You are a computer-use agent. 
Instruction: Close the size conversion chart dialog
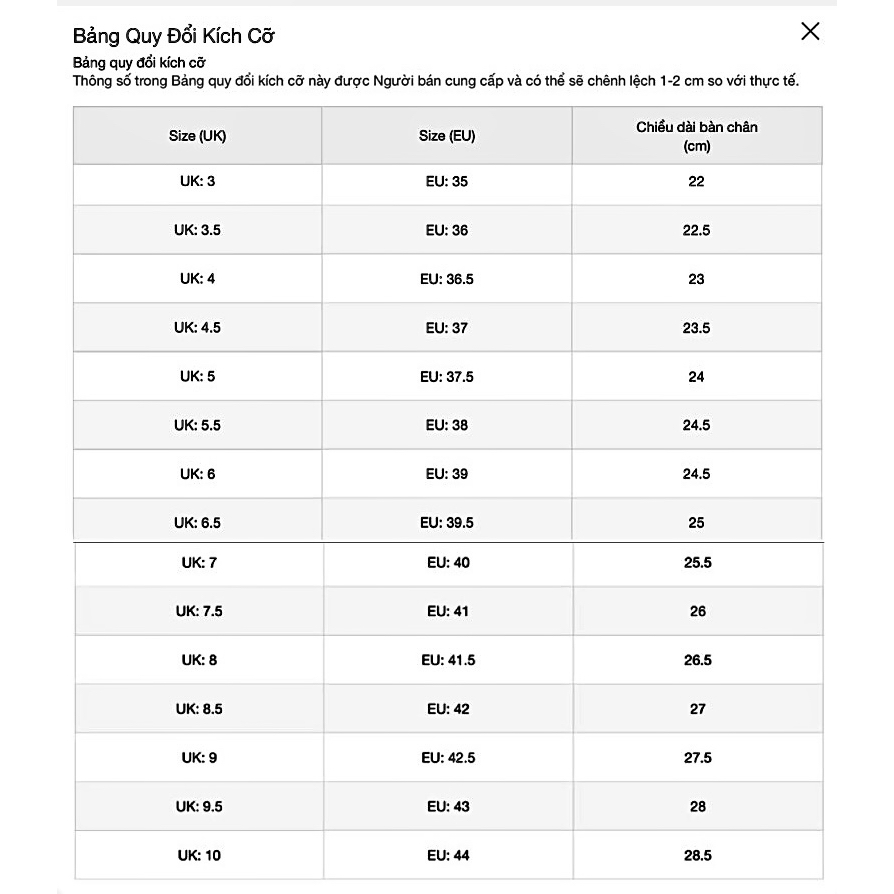click(810, 31)
